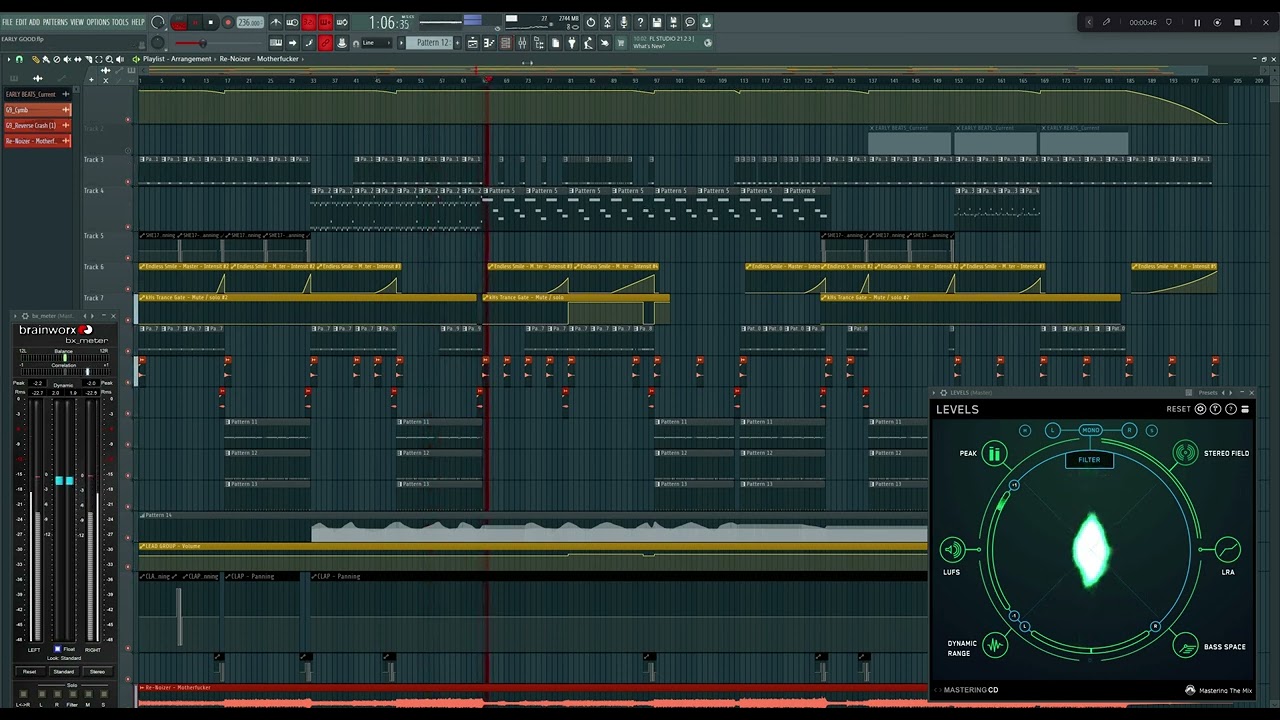1280x720 pixels.
Task: Stop the screen recording in top bar
Action: point(1237,22)
